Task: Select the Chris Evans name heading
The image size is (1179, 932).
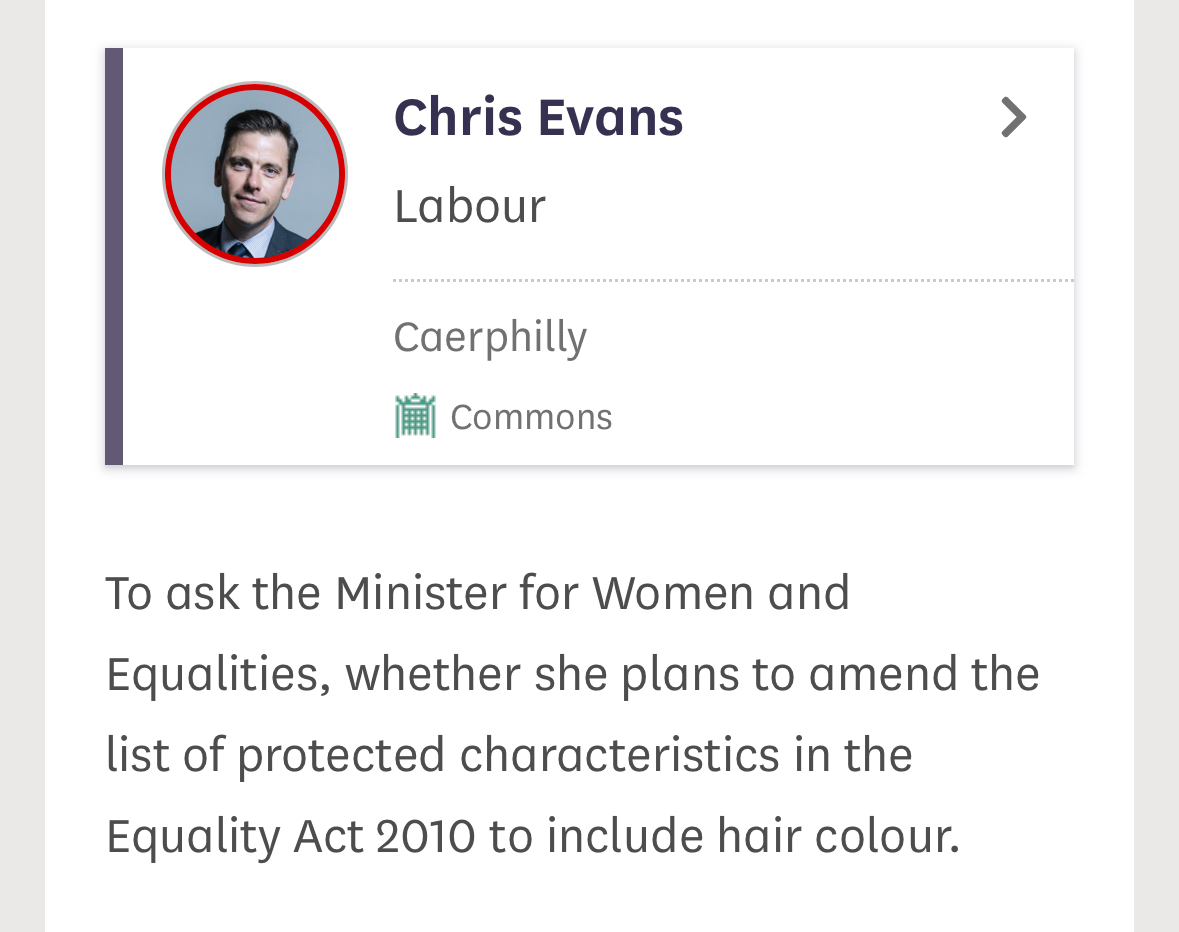Action: (x=538, y=117)
